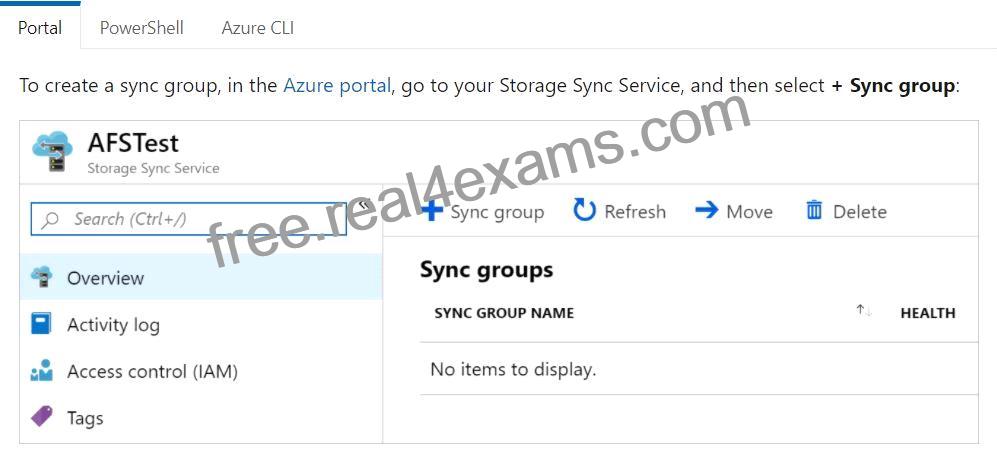
Task: Switch to the PowerShell tab
Action: (x=142, y=28)
